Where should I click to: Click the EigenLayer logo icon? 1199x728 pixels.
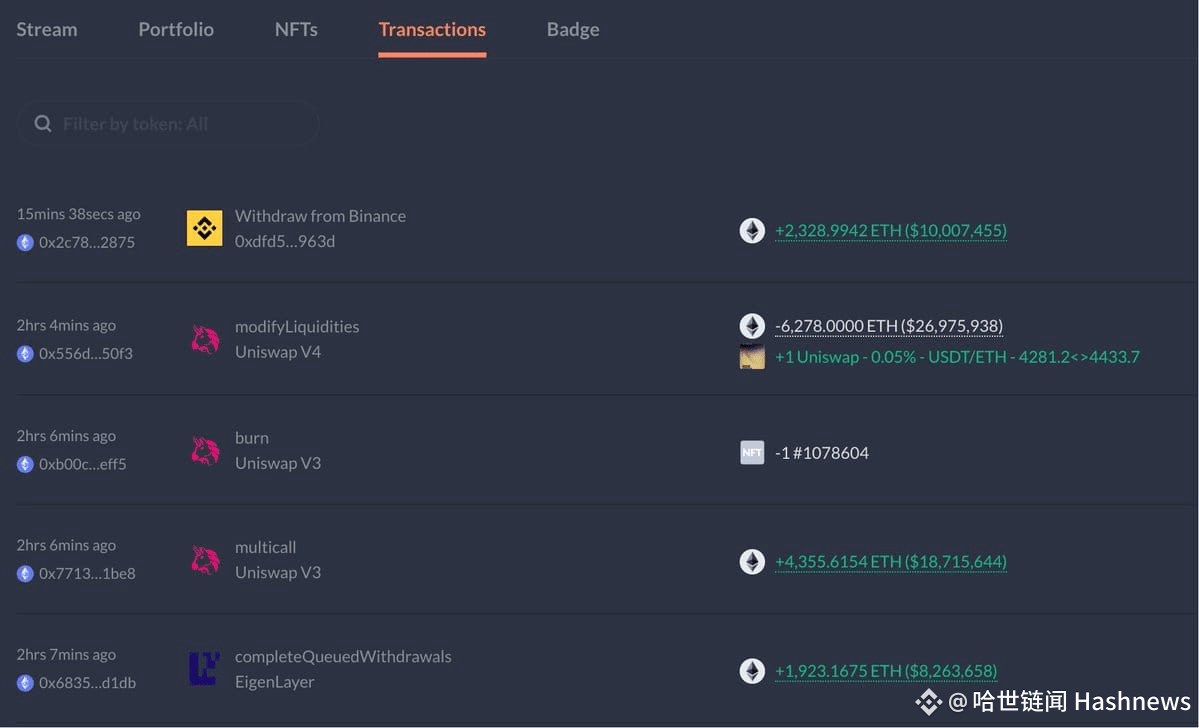204,668
